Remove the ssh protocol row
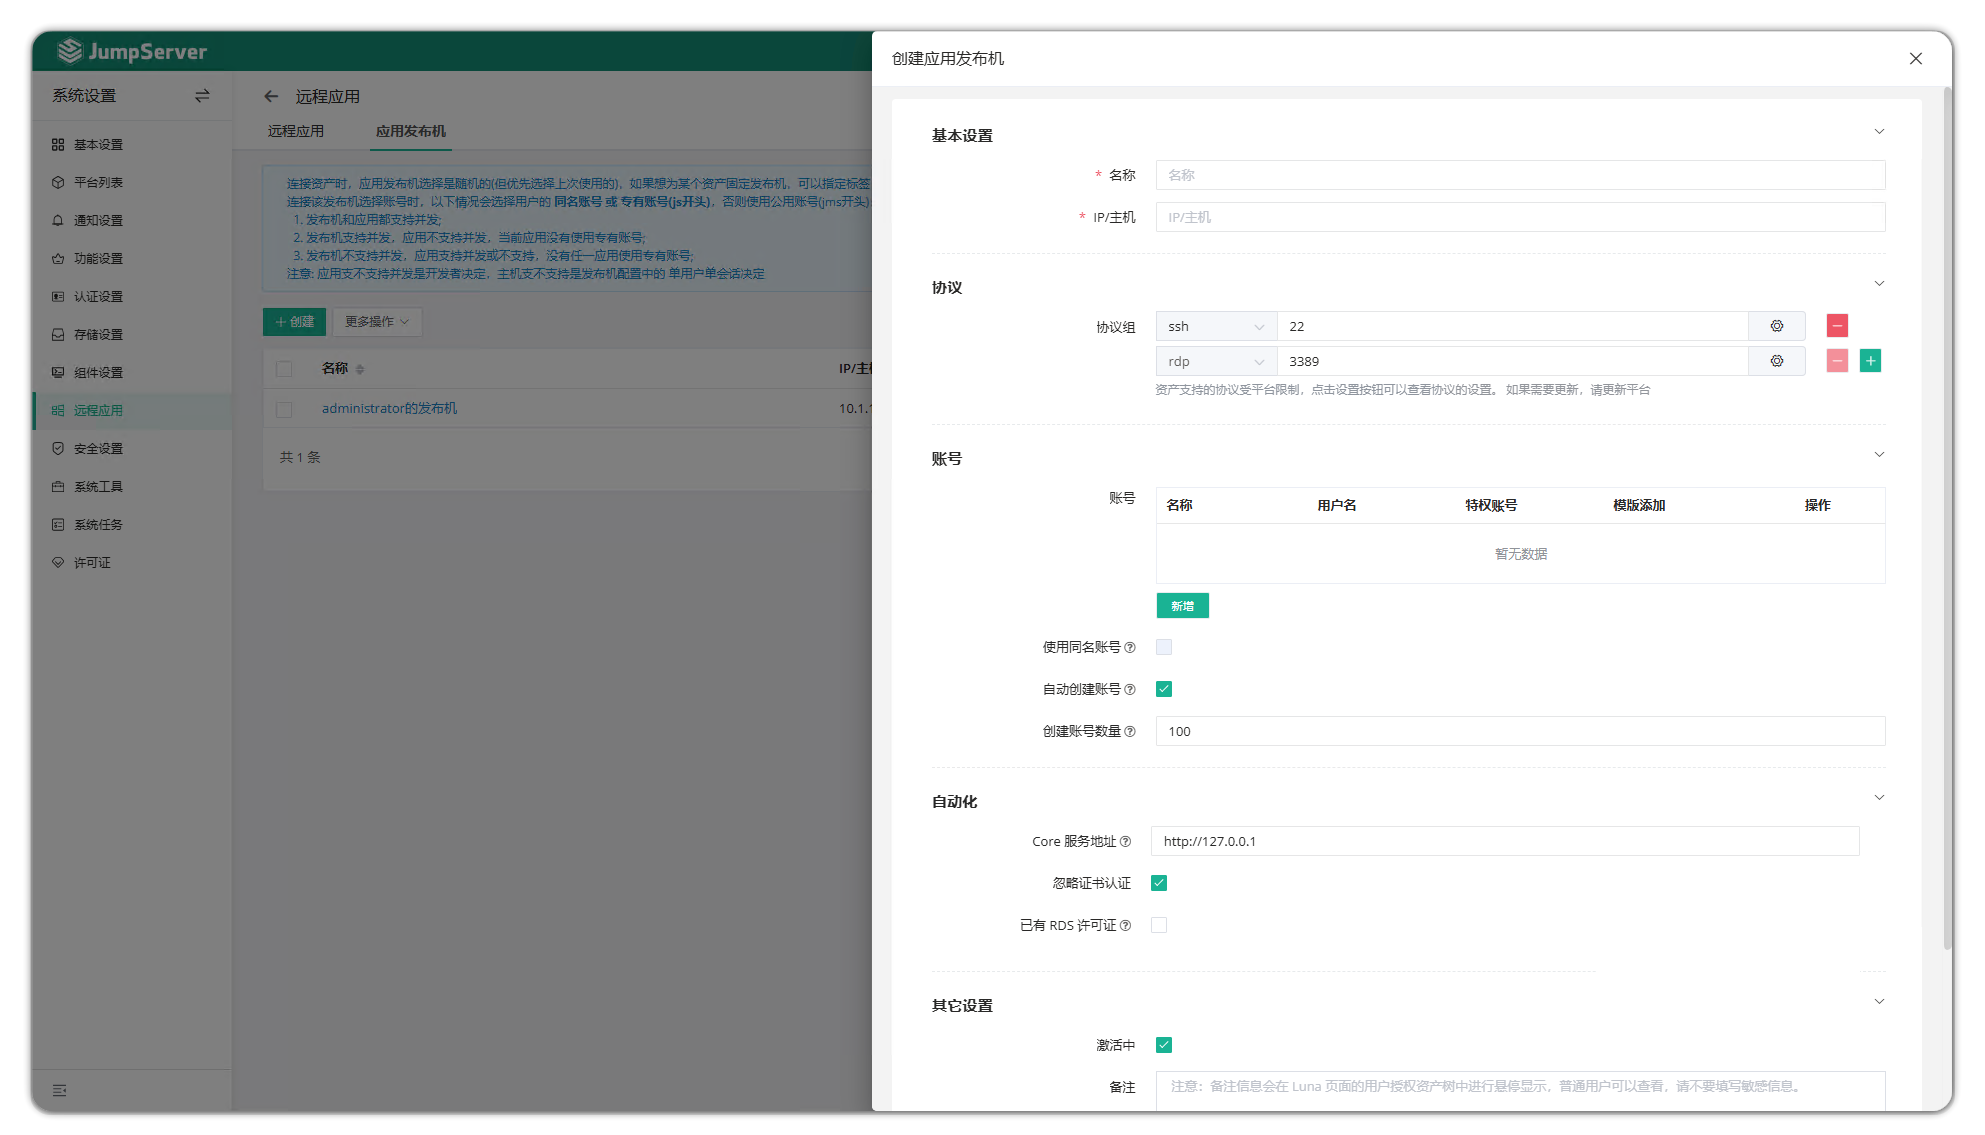 tap(1837, 325)
